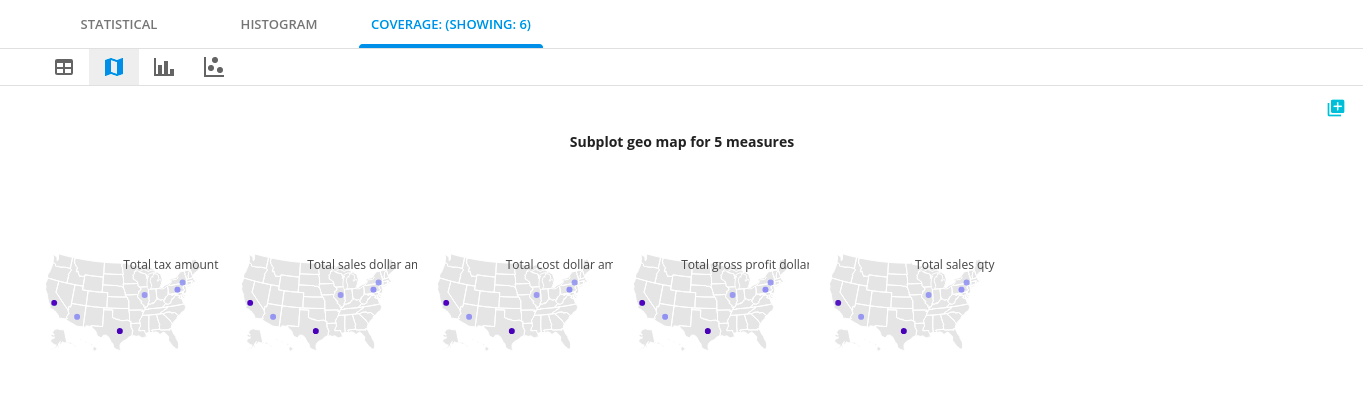1363x412 pixels.
Task: Click the Total gross profit dollar map
Action: pos(707,301)
